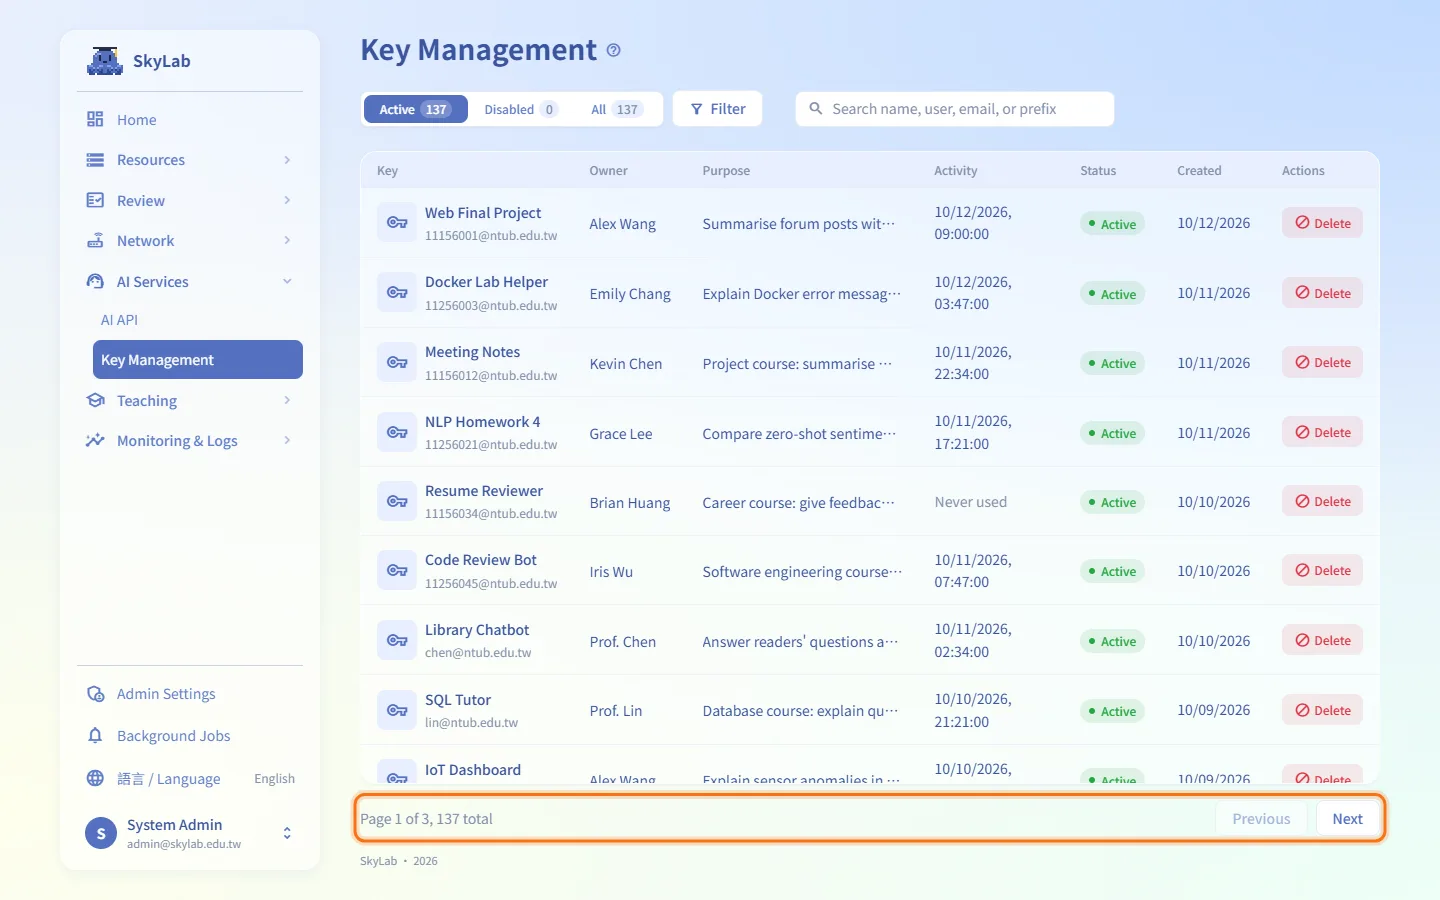Click the AI Services headset icon
This screenshot has height=900, width=1440.
pos(95,282)
